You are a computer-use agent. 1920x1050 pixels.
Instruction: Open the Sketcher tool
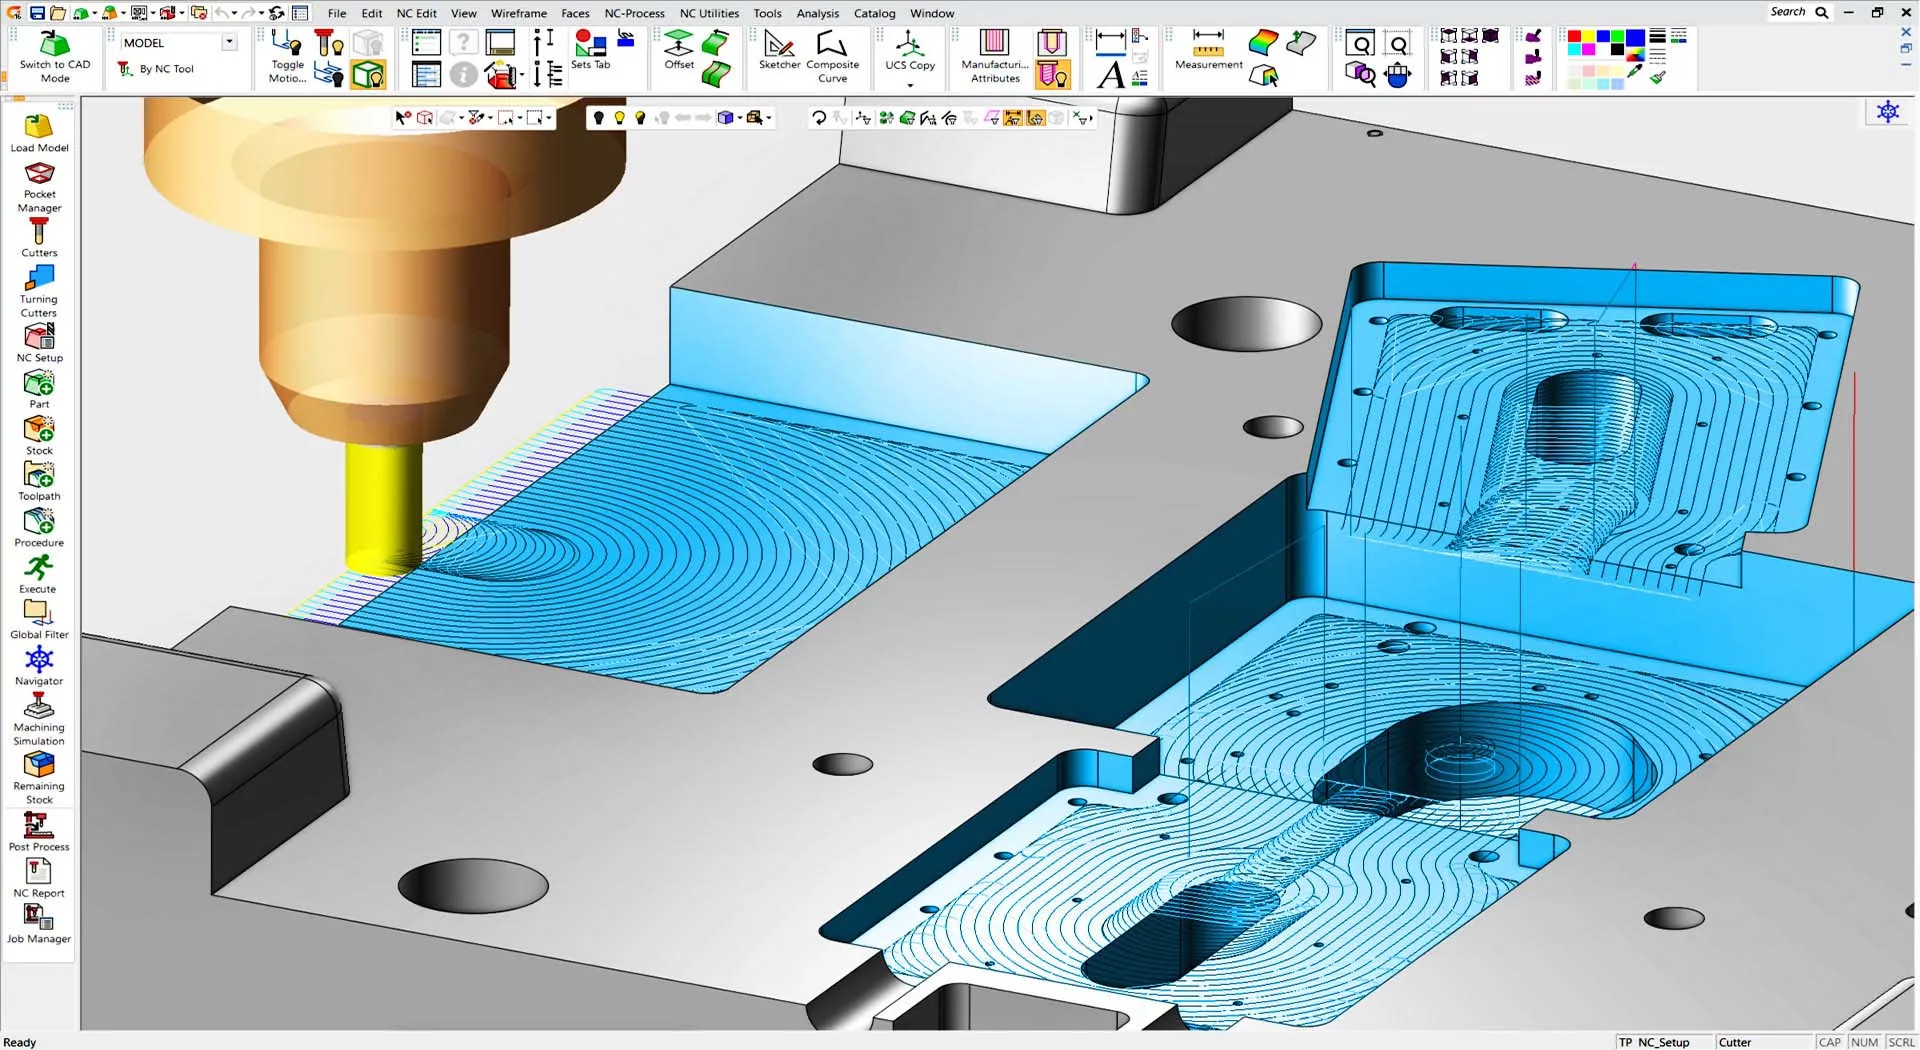tap(779, 51)
